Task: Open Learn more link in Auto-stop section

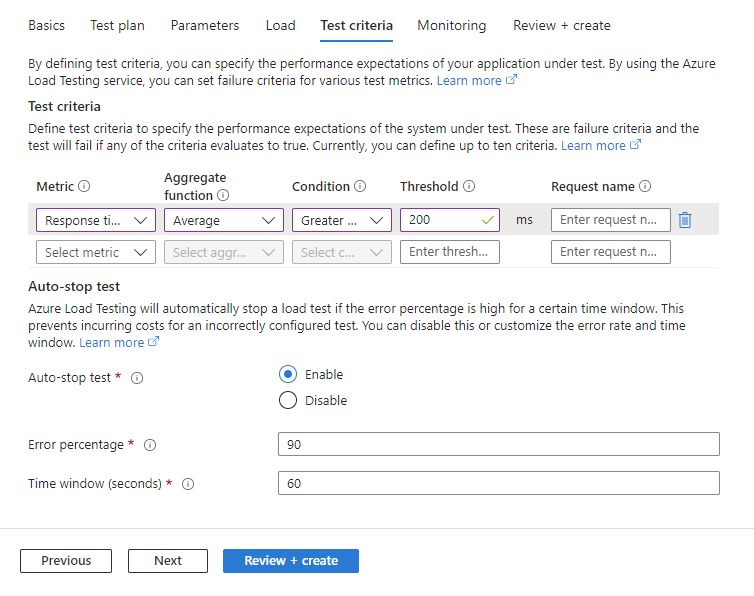Action: point(112,343)
